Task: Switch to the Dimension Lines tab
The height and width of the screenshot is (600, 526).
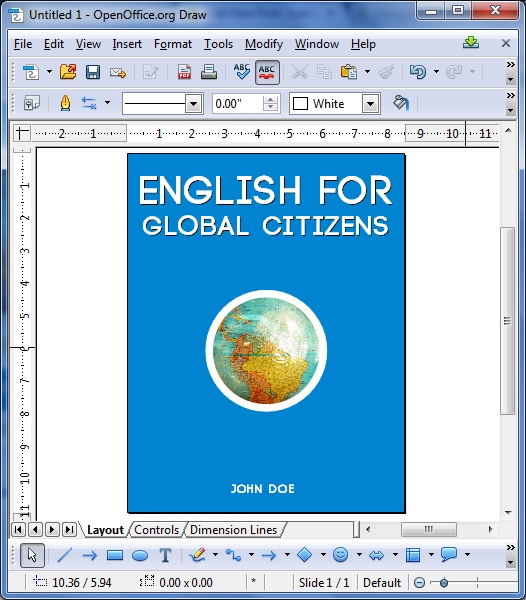Action: [x=233, y=530]
